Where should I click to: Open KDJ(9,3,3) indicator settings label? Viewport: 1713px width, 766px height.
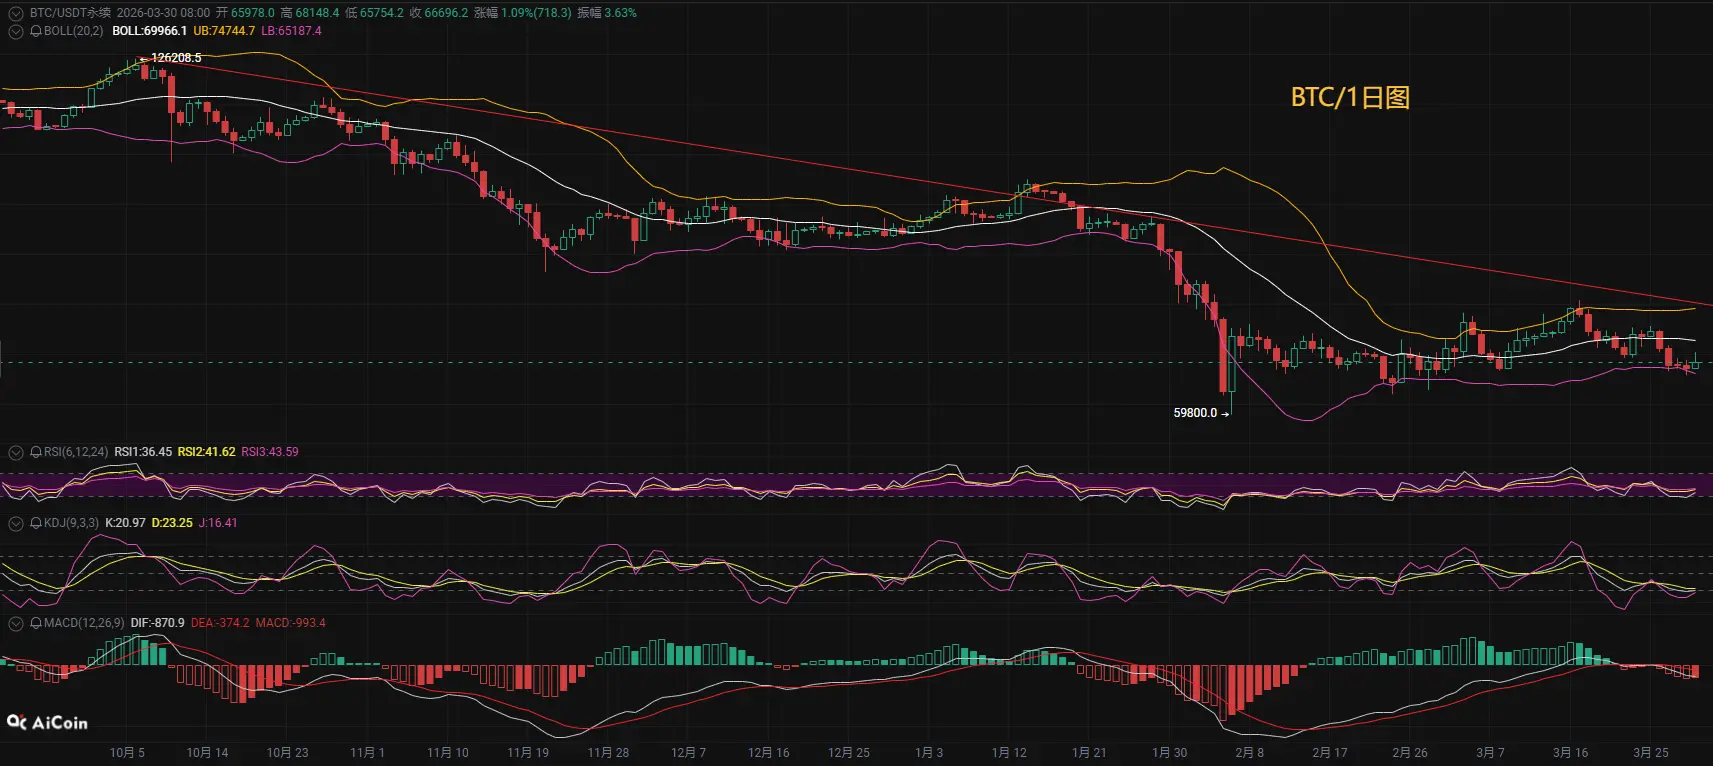[71, 523]
